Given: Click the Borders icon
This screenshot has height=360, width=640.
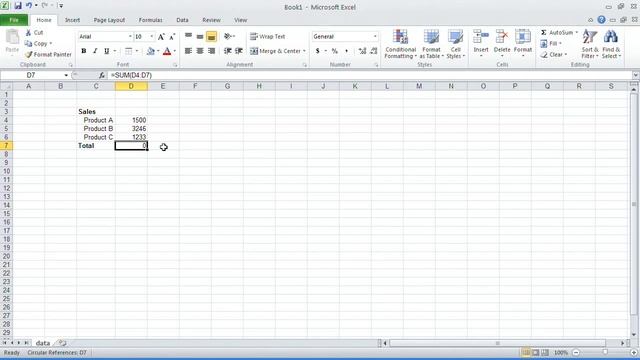Looking at the screenshot, I should click(129, 51).
